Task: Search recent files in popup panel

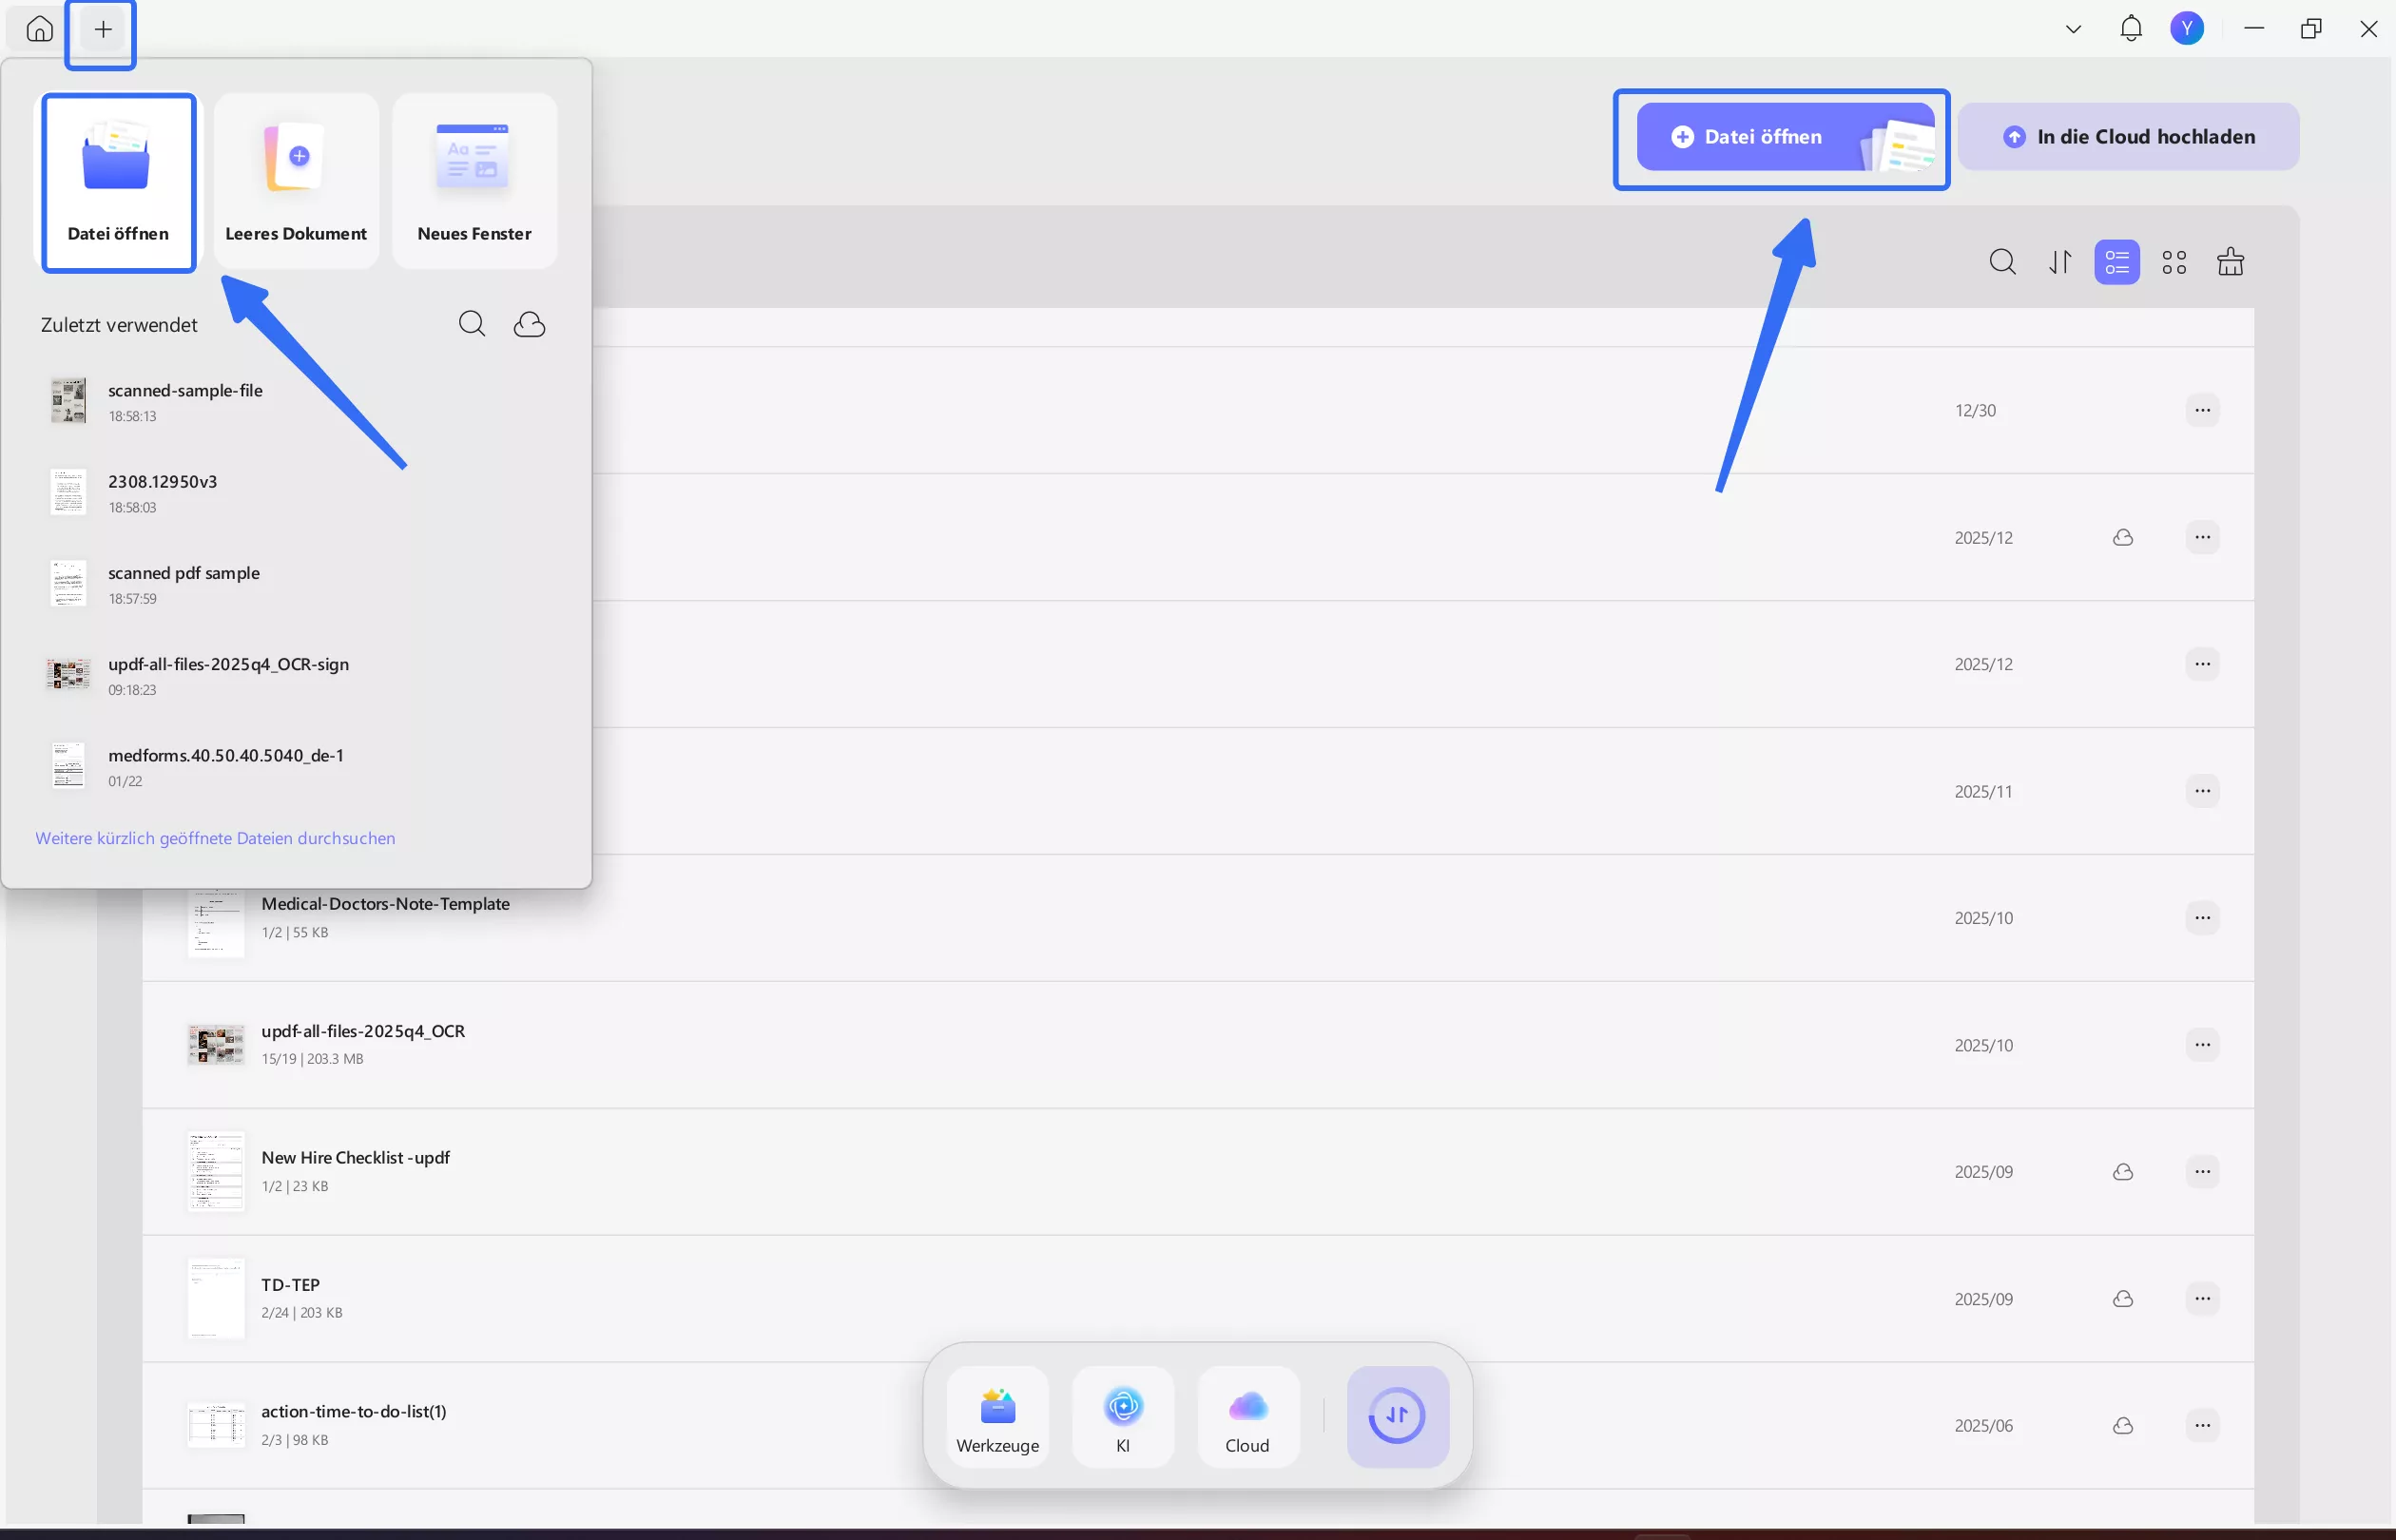Action: (x=472, y=324)
